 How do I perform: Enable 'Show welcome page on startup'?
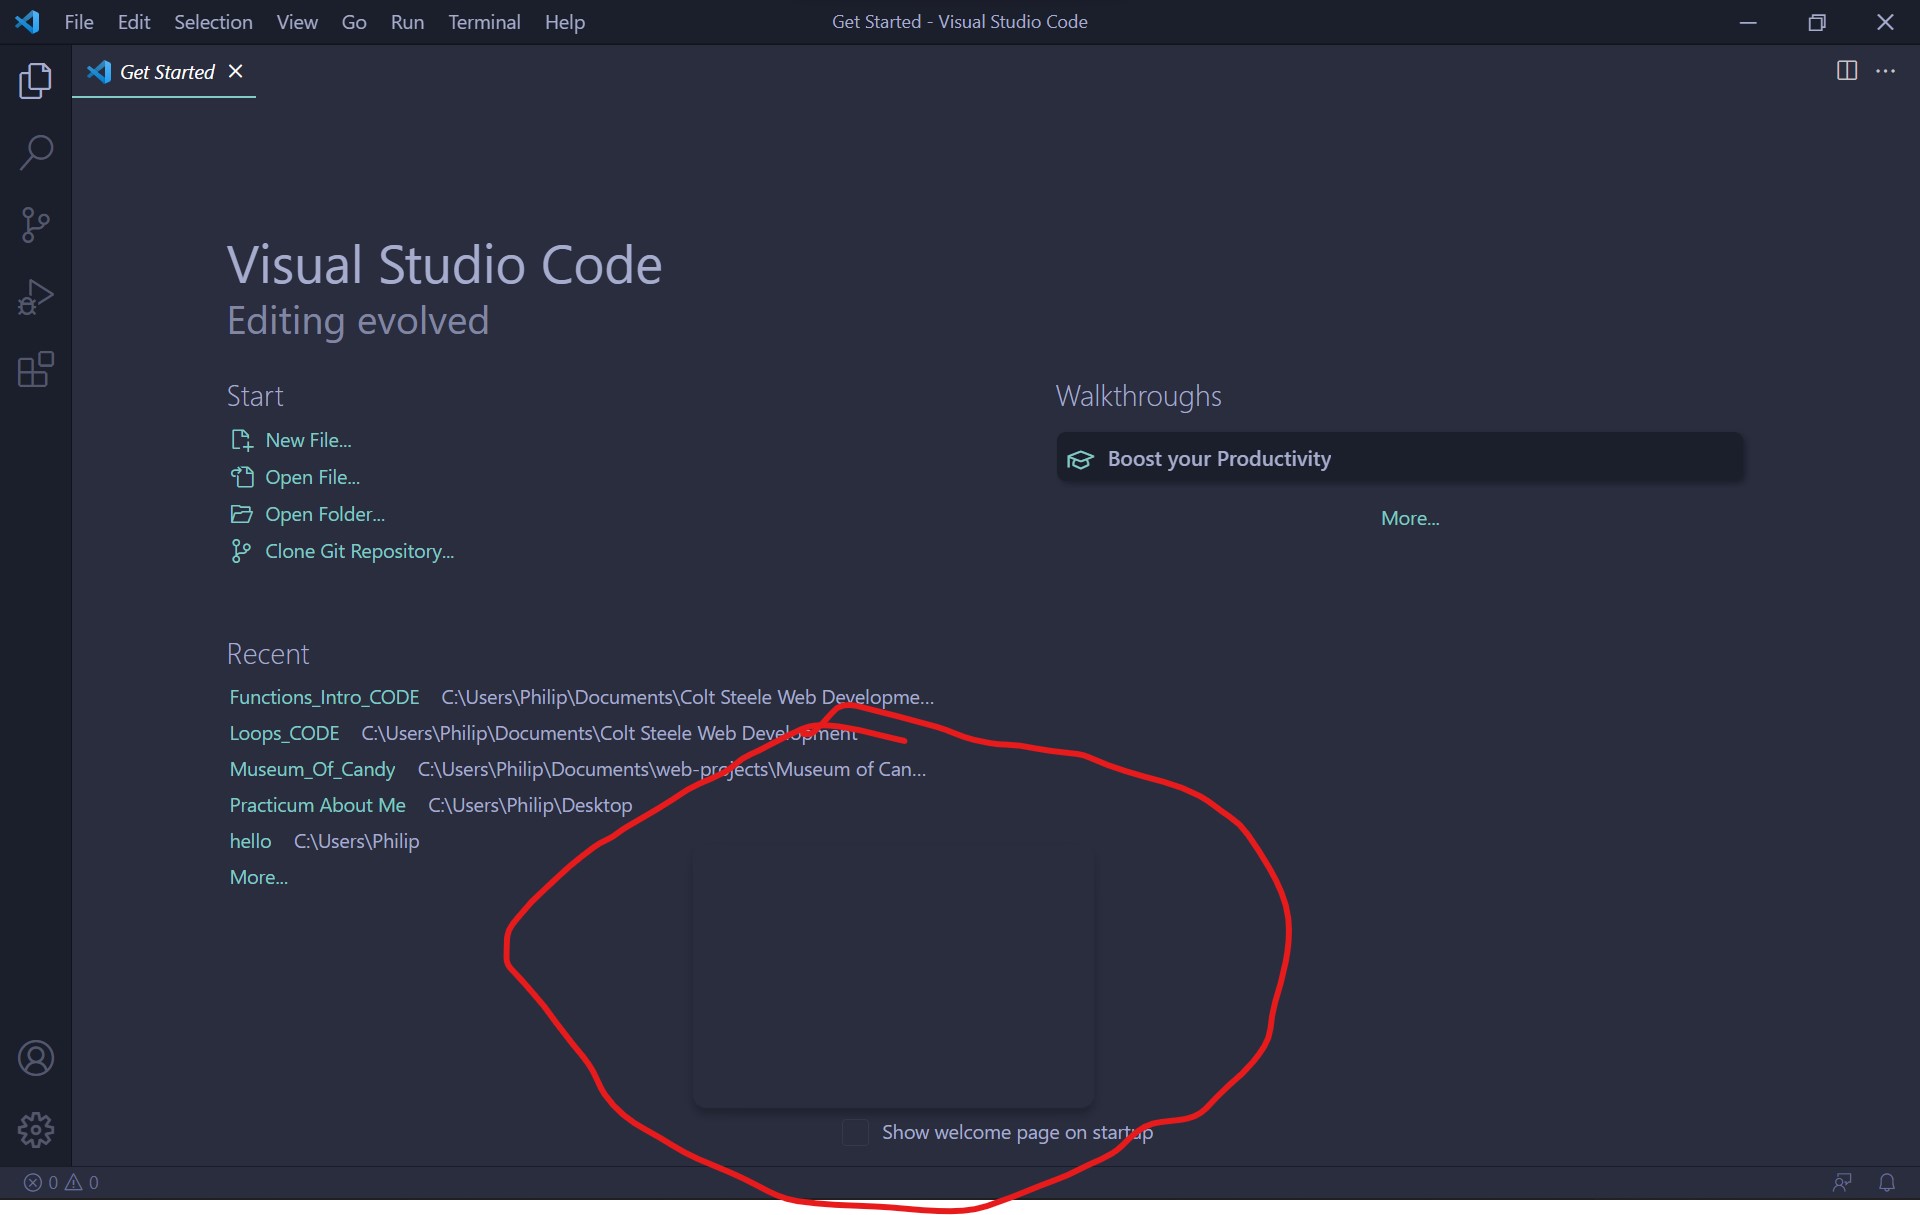pos(854,1132)
